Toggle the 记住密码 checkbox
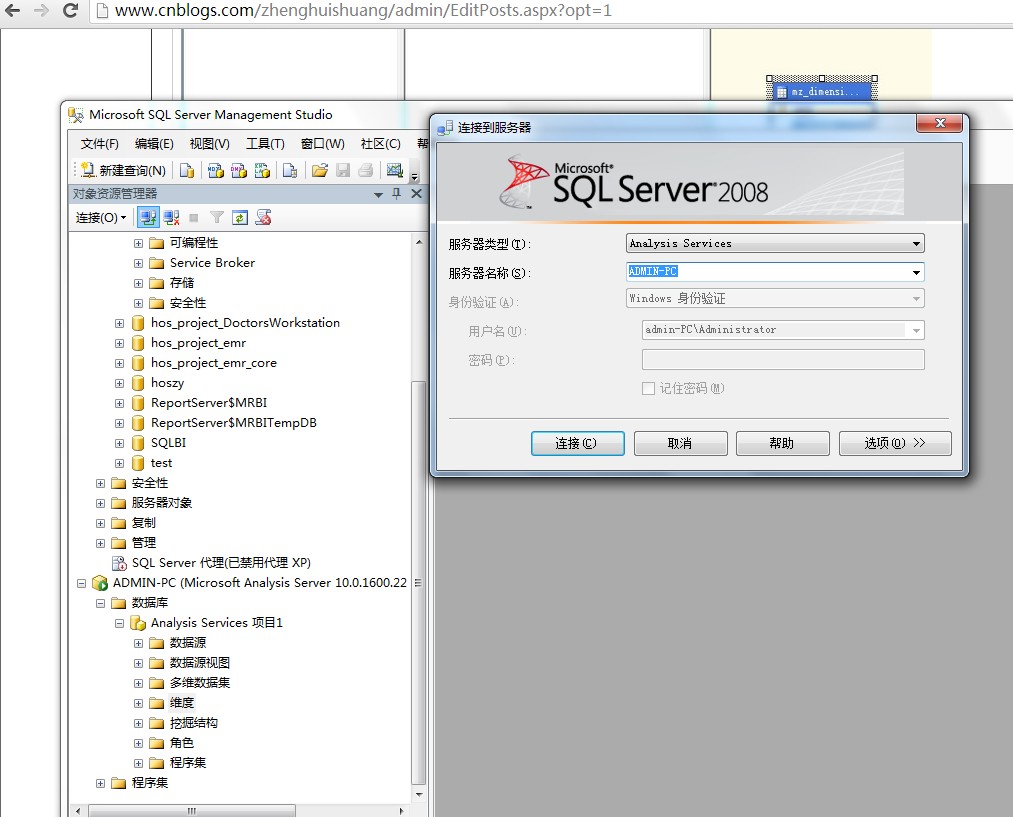 pyautogui.click(x=648, y=388)
